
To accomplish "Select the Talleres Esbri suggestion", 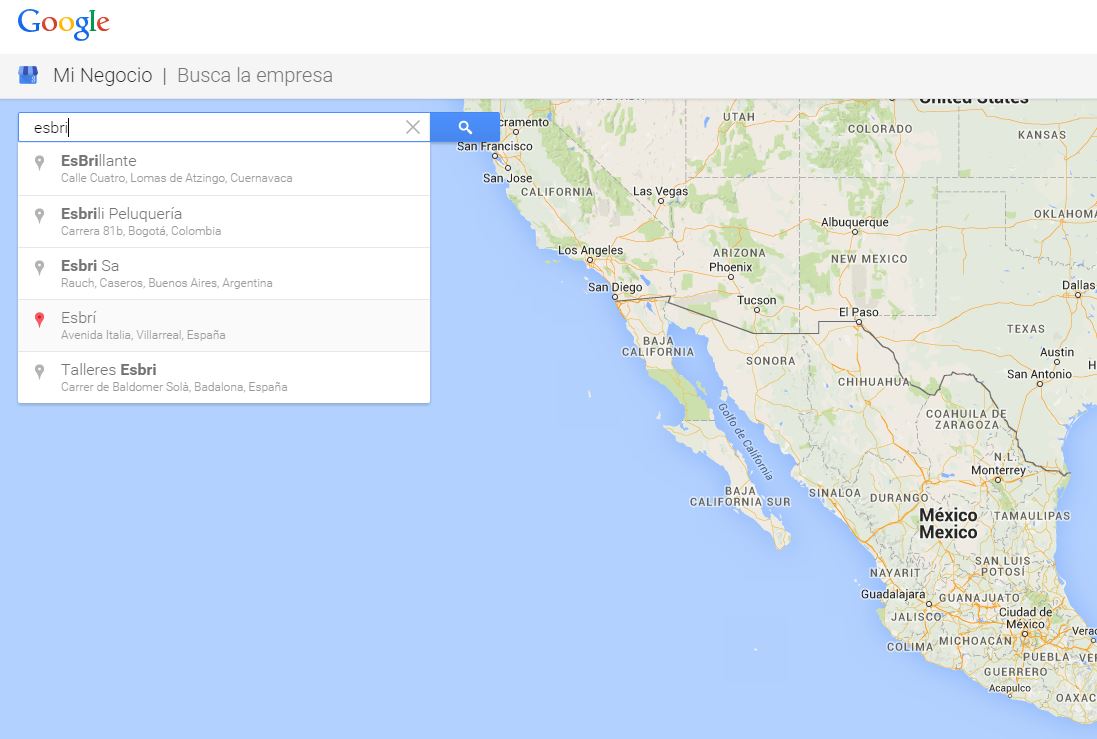I will (x=224, y=377).
